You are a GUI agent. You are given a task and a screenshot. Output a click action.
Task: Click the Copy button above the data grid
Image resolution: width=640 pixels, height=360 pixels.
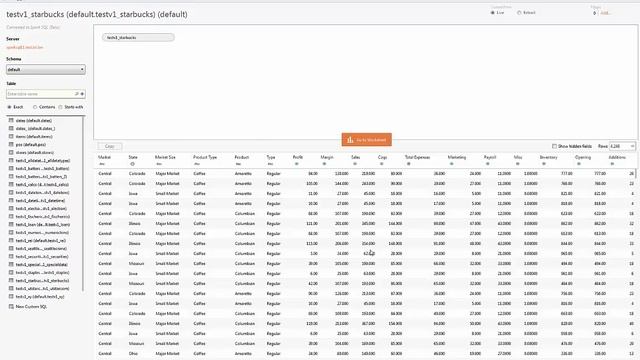[x=110, y=146]
